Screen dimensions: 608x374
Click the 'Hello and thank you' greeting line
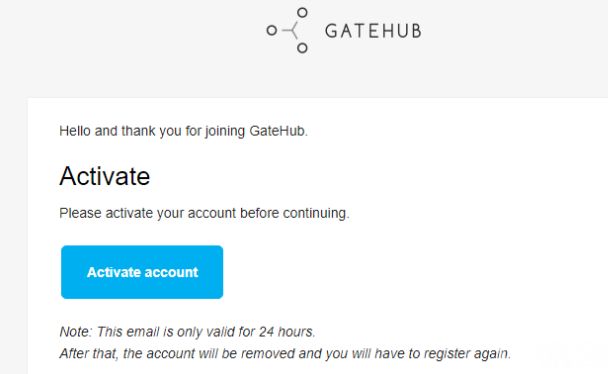[183, 131]
